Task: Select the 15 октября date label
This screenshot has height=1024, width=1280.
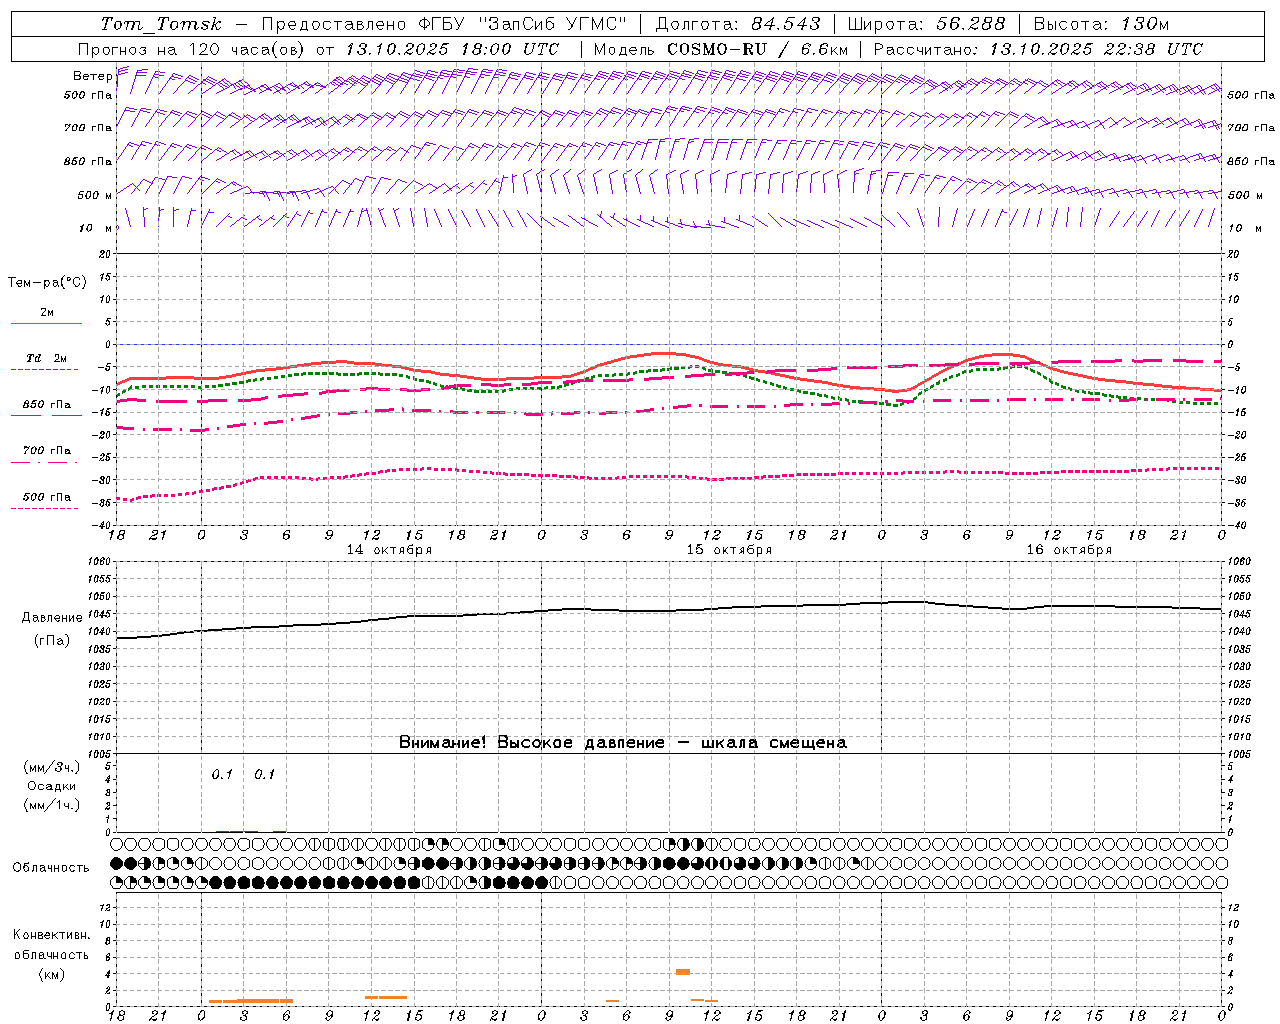Action: coord(729,550)
